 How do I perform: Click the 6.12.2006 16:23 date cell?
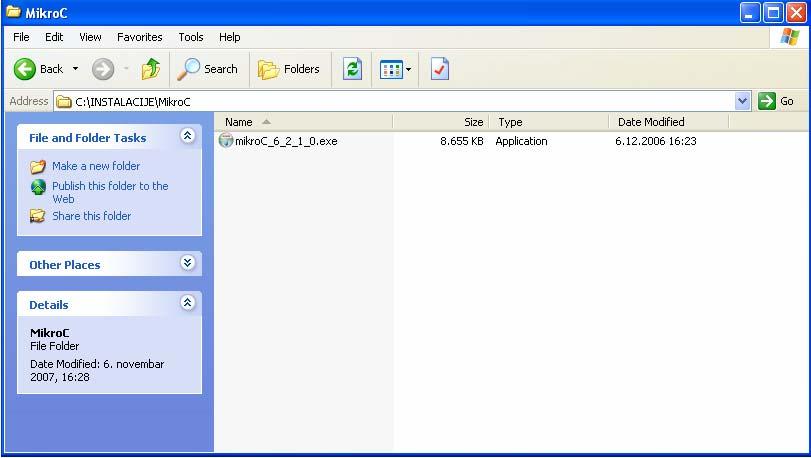click(x=656, y=141)
